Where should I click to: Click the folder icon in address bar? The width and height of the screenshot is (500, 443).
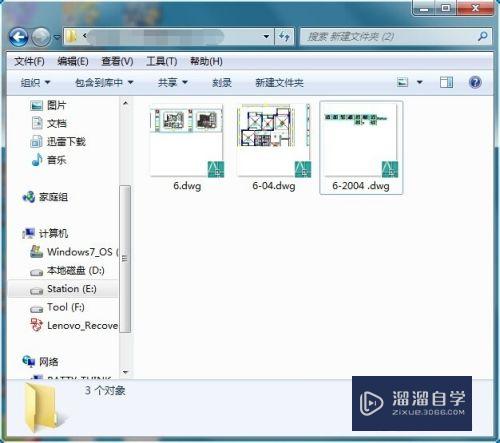71,36
